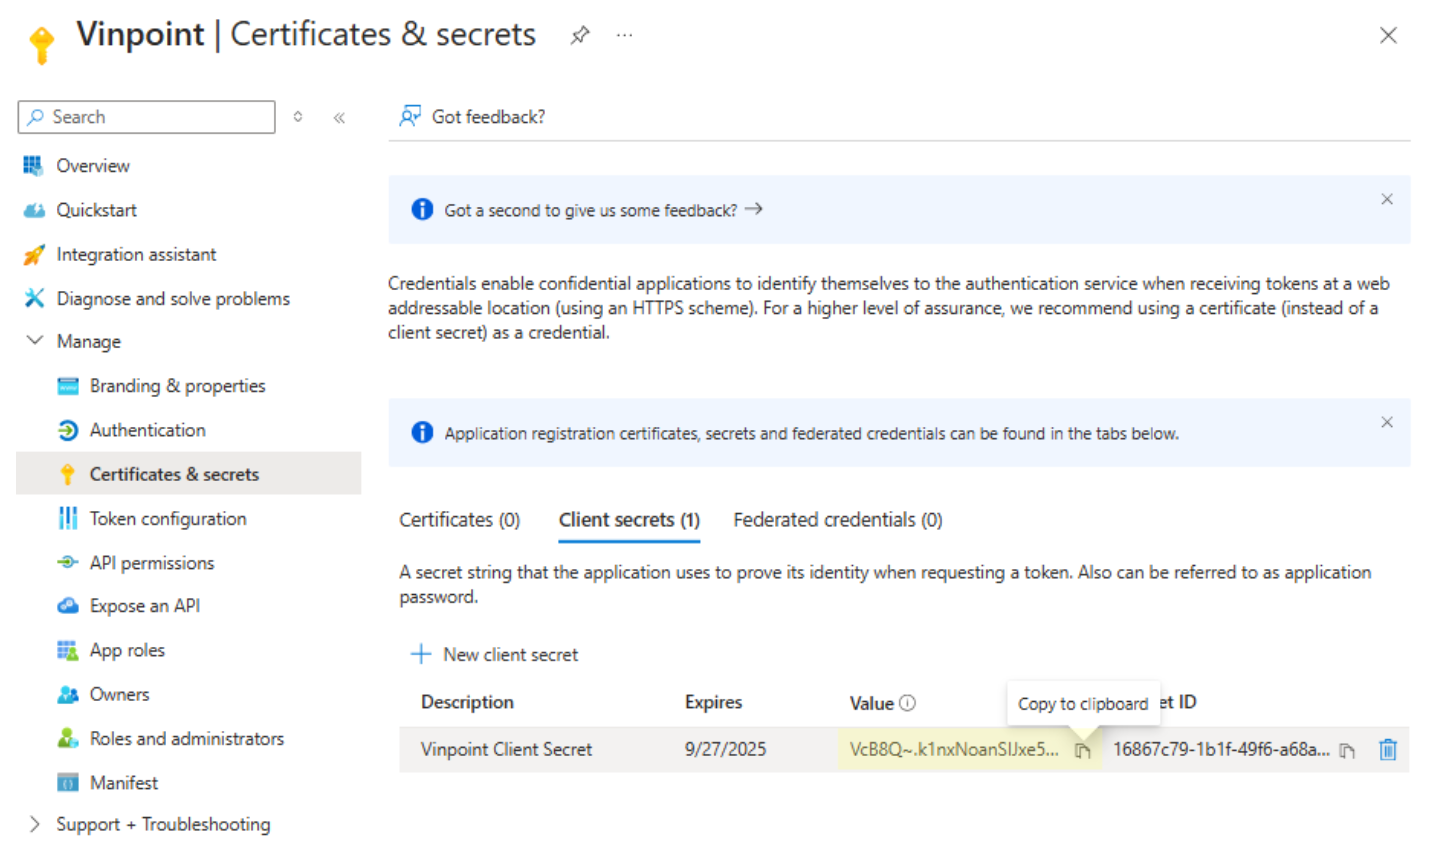The height and width of the screenshot is (866, 1448).
Task: Toggle sidebar expand/collapse arrows icon
Action: (298, 117)
